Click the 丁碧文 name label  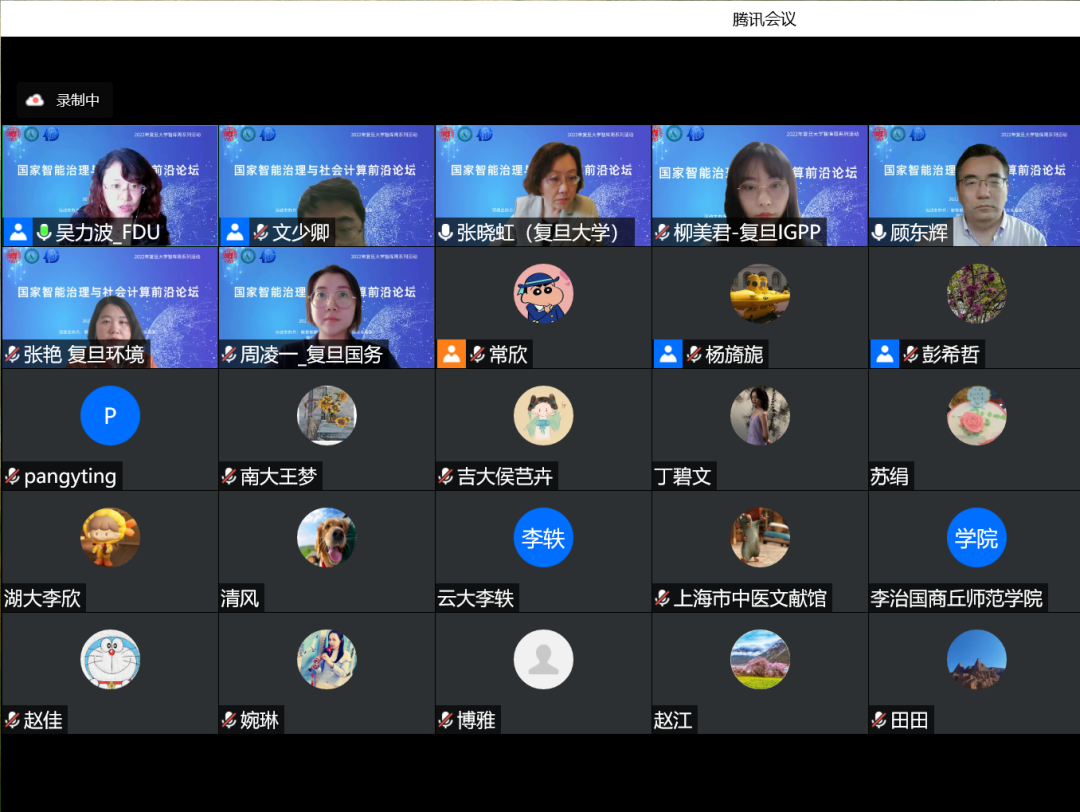click(683, 477)
